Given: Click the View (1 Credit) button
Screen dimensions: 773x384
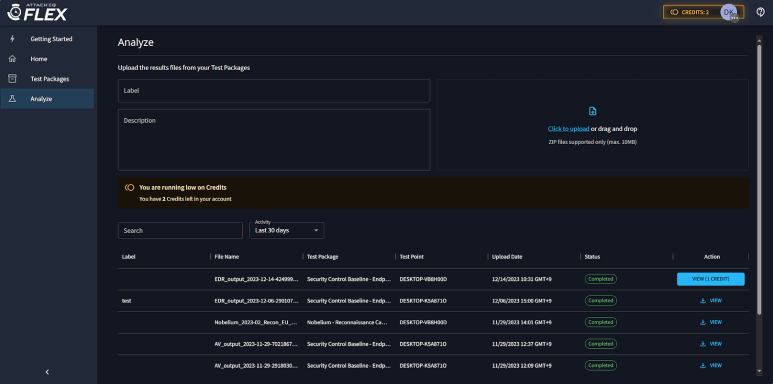Looking at the screenshot, I should (x=710, y=279).
